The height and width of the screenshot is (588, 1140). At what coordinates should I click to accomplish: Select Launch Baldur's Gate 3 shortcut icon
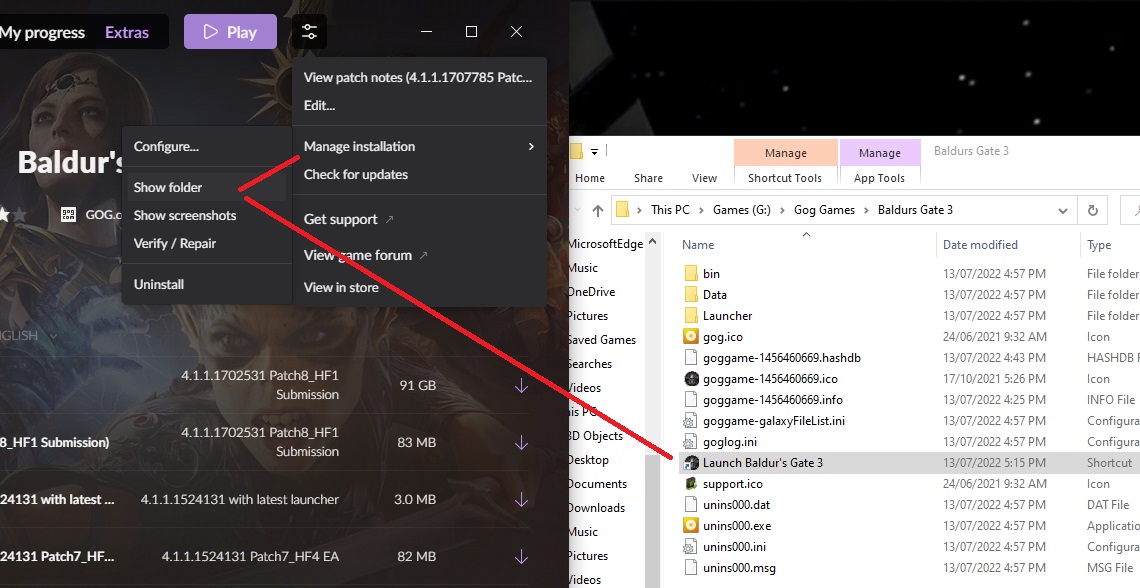click(x=691, y=463)
